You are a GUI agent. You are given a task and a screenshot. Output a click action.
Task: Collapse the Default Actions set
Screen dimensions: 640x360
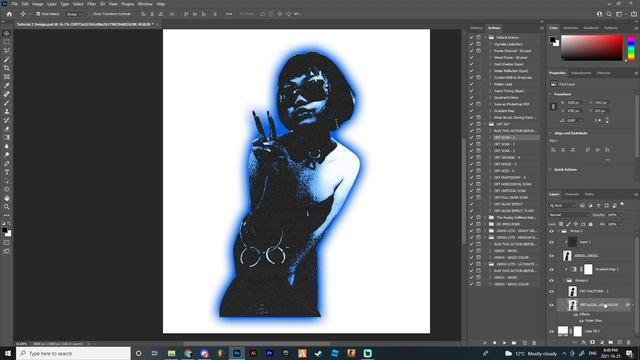click(x=485, y=38)
